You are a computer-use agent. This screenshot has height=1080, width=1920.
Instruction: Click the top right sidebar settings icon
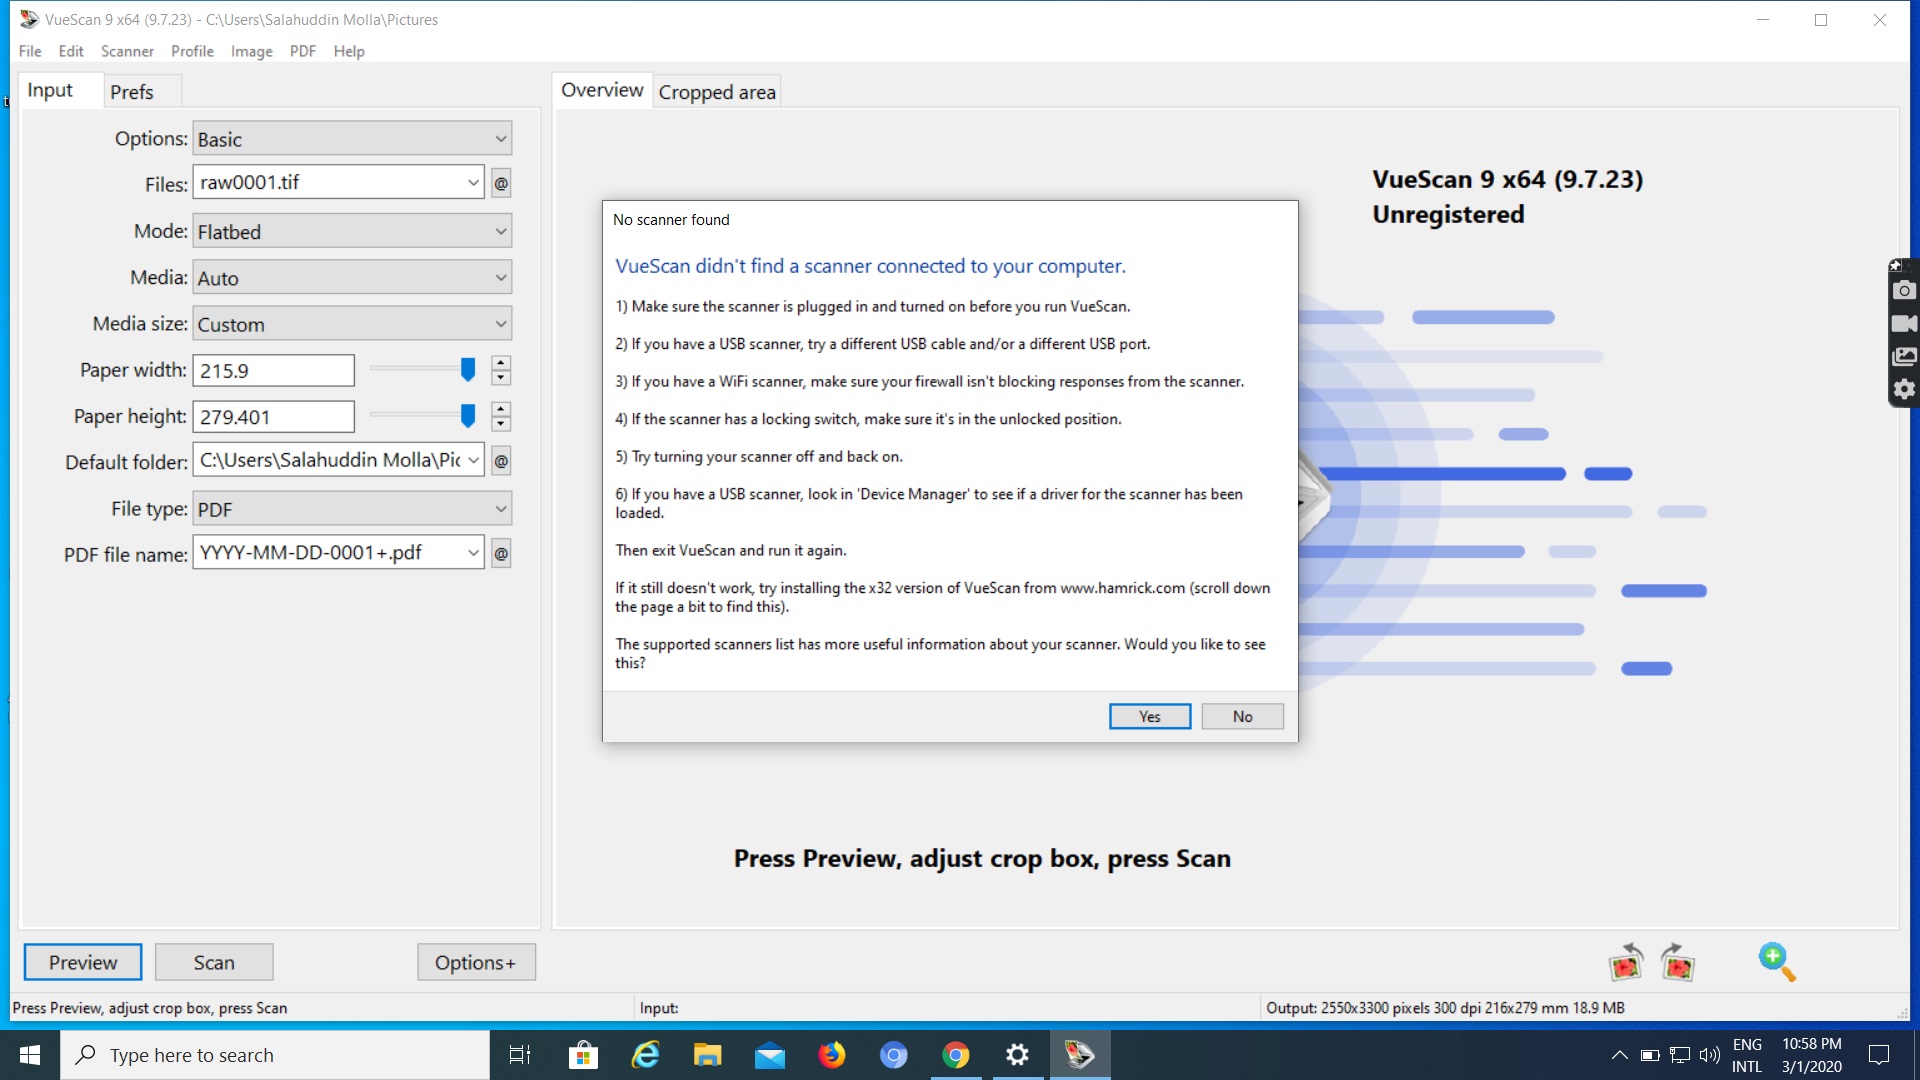coord(1903,389)
